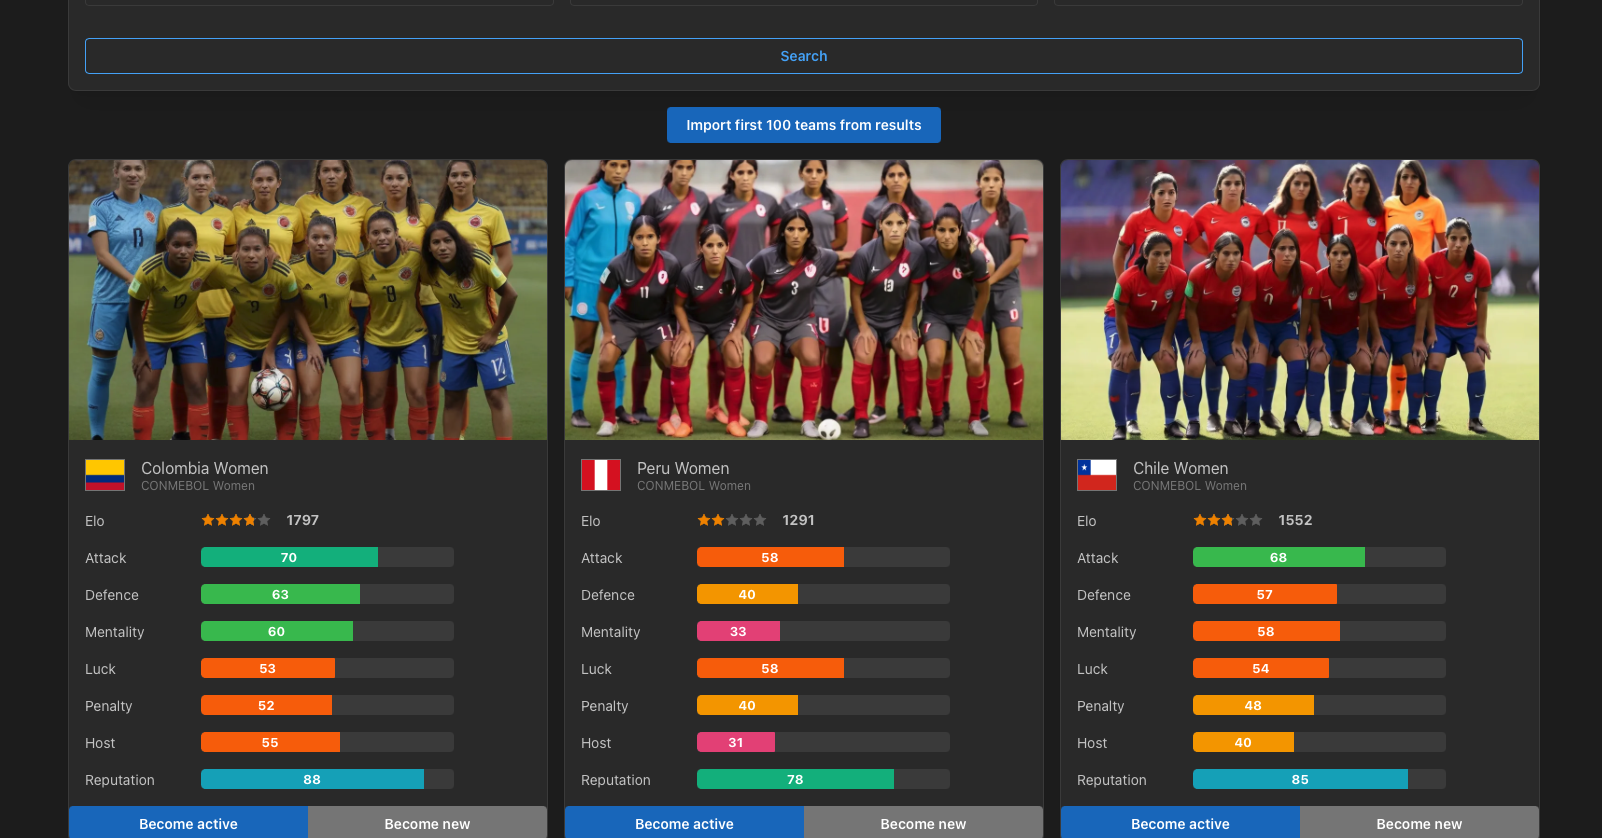
Task: Click the Peru Women team name
Action: 683,468
